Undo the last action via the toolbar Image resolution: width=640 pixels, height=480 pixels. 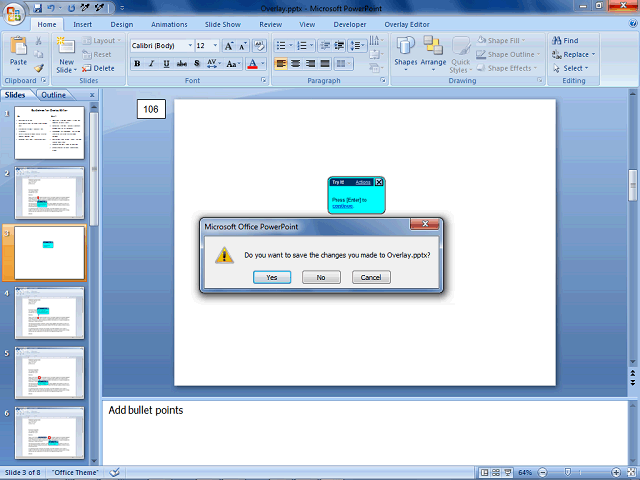[x=51, y=8]
